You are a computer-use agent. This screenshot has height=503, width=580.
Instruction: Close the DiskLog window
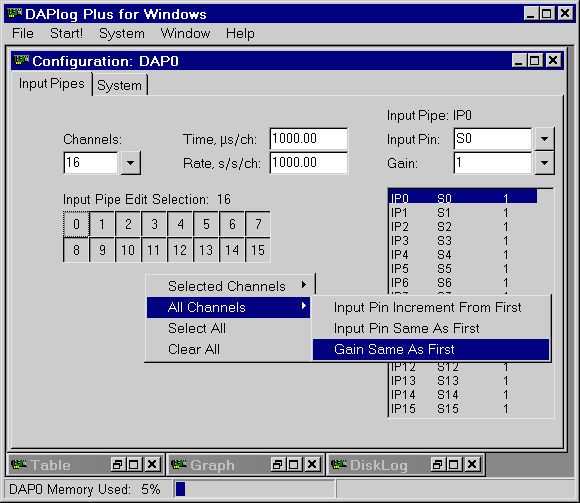[x=472, y=464]
